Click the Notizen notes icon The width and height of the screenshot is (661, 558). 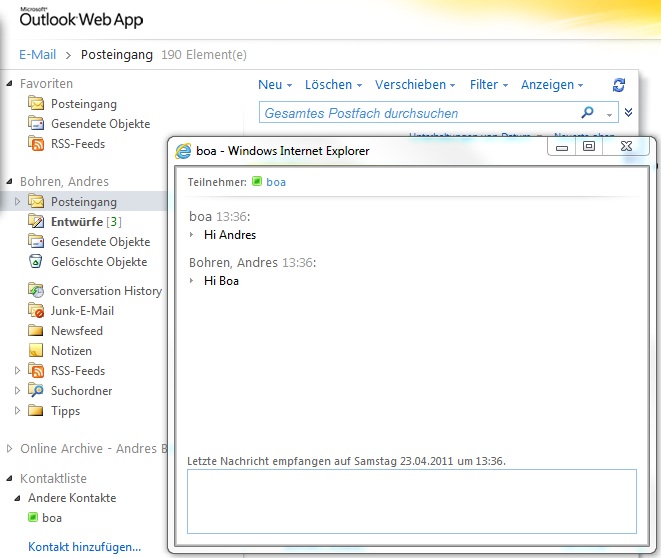(x=36, y=350)
